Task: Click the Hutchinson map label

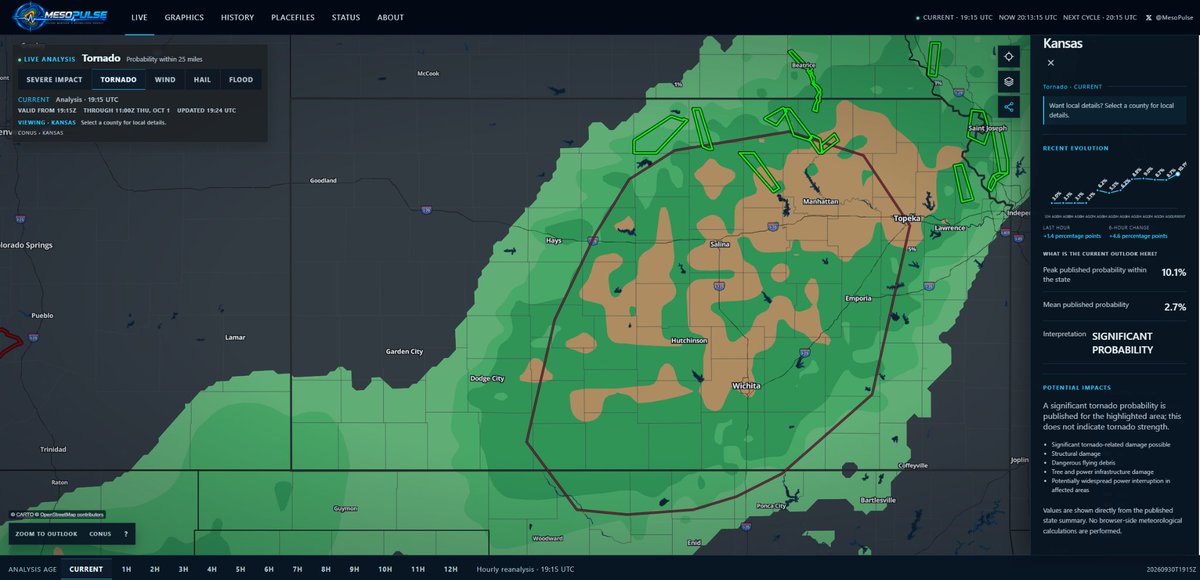Action: point(689,341)
